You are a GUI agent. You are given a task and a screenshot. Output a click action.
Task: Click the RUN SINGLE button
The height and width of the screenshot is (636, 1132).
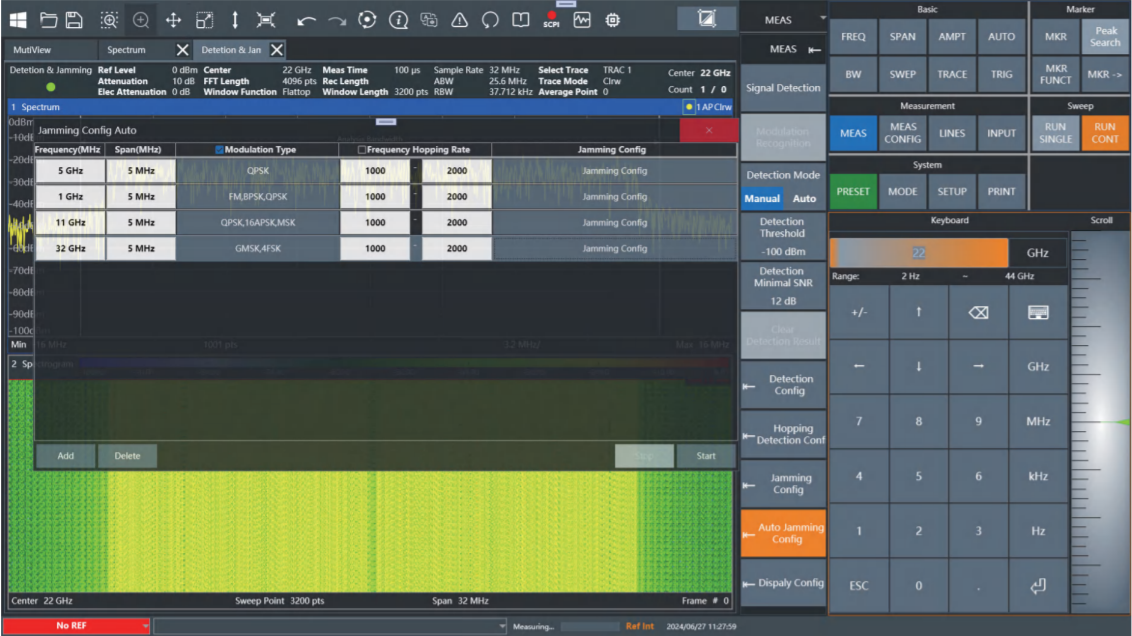(1055, 133)
